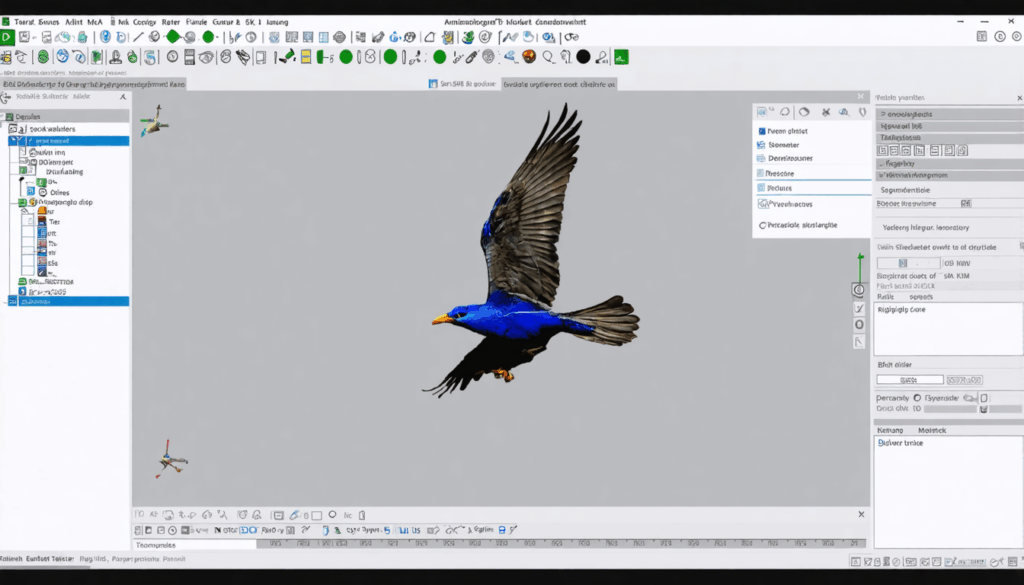Viewport: 1024px width, 585px height.
Task: Select the green diamond icon in the top toolbar
Action: 173,37
